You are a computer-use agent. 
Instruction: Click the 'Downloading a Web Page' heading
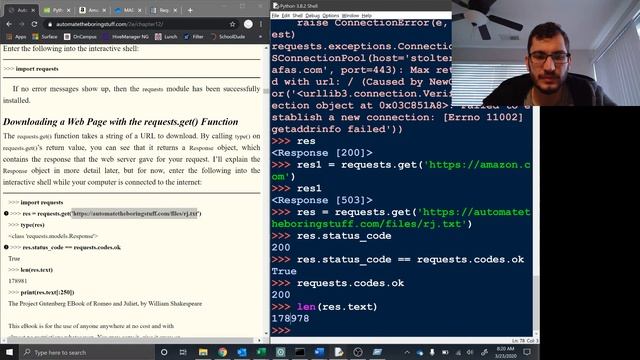[x=120, y=122]
